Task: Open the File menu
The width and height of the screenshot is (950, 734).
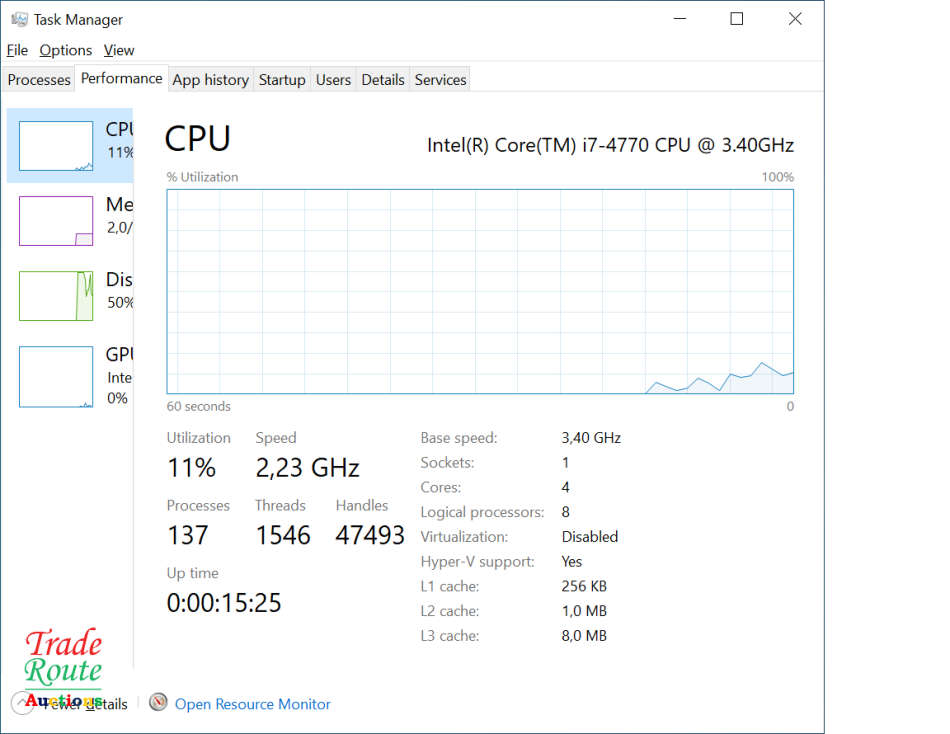Action: click(17, 50)
